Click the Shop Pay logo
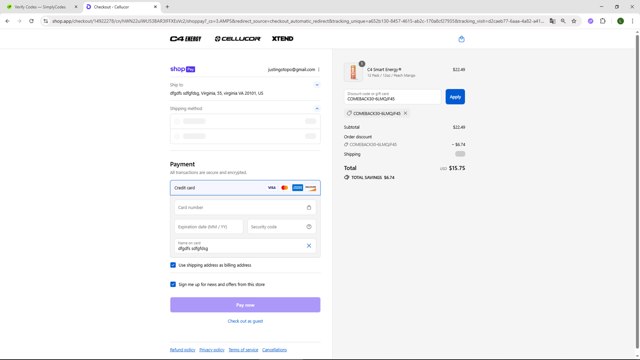Image resolution: width=640 pixels, height=360 pixels. point(182,69)
